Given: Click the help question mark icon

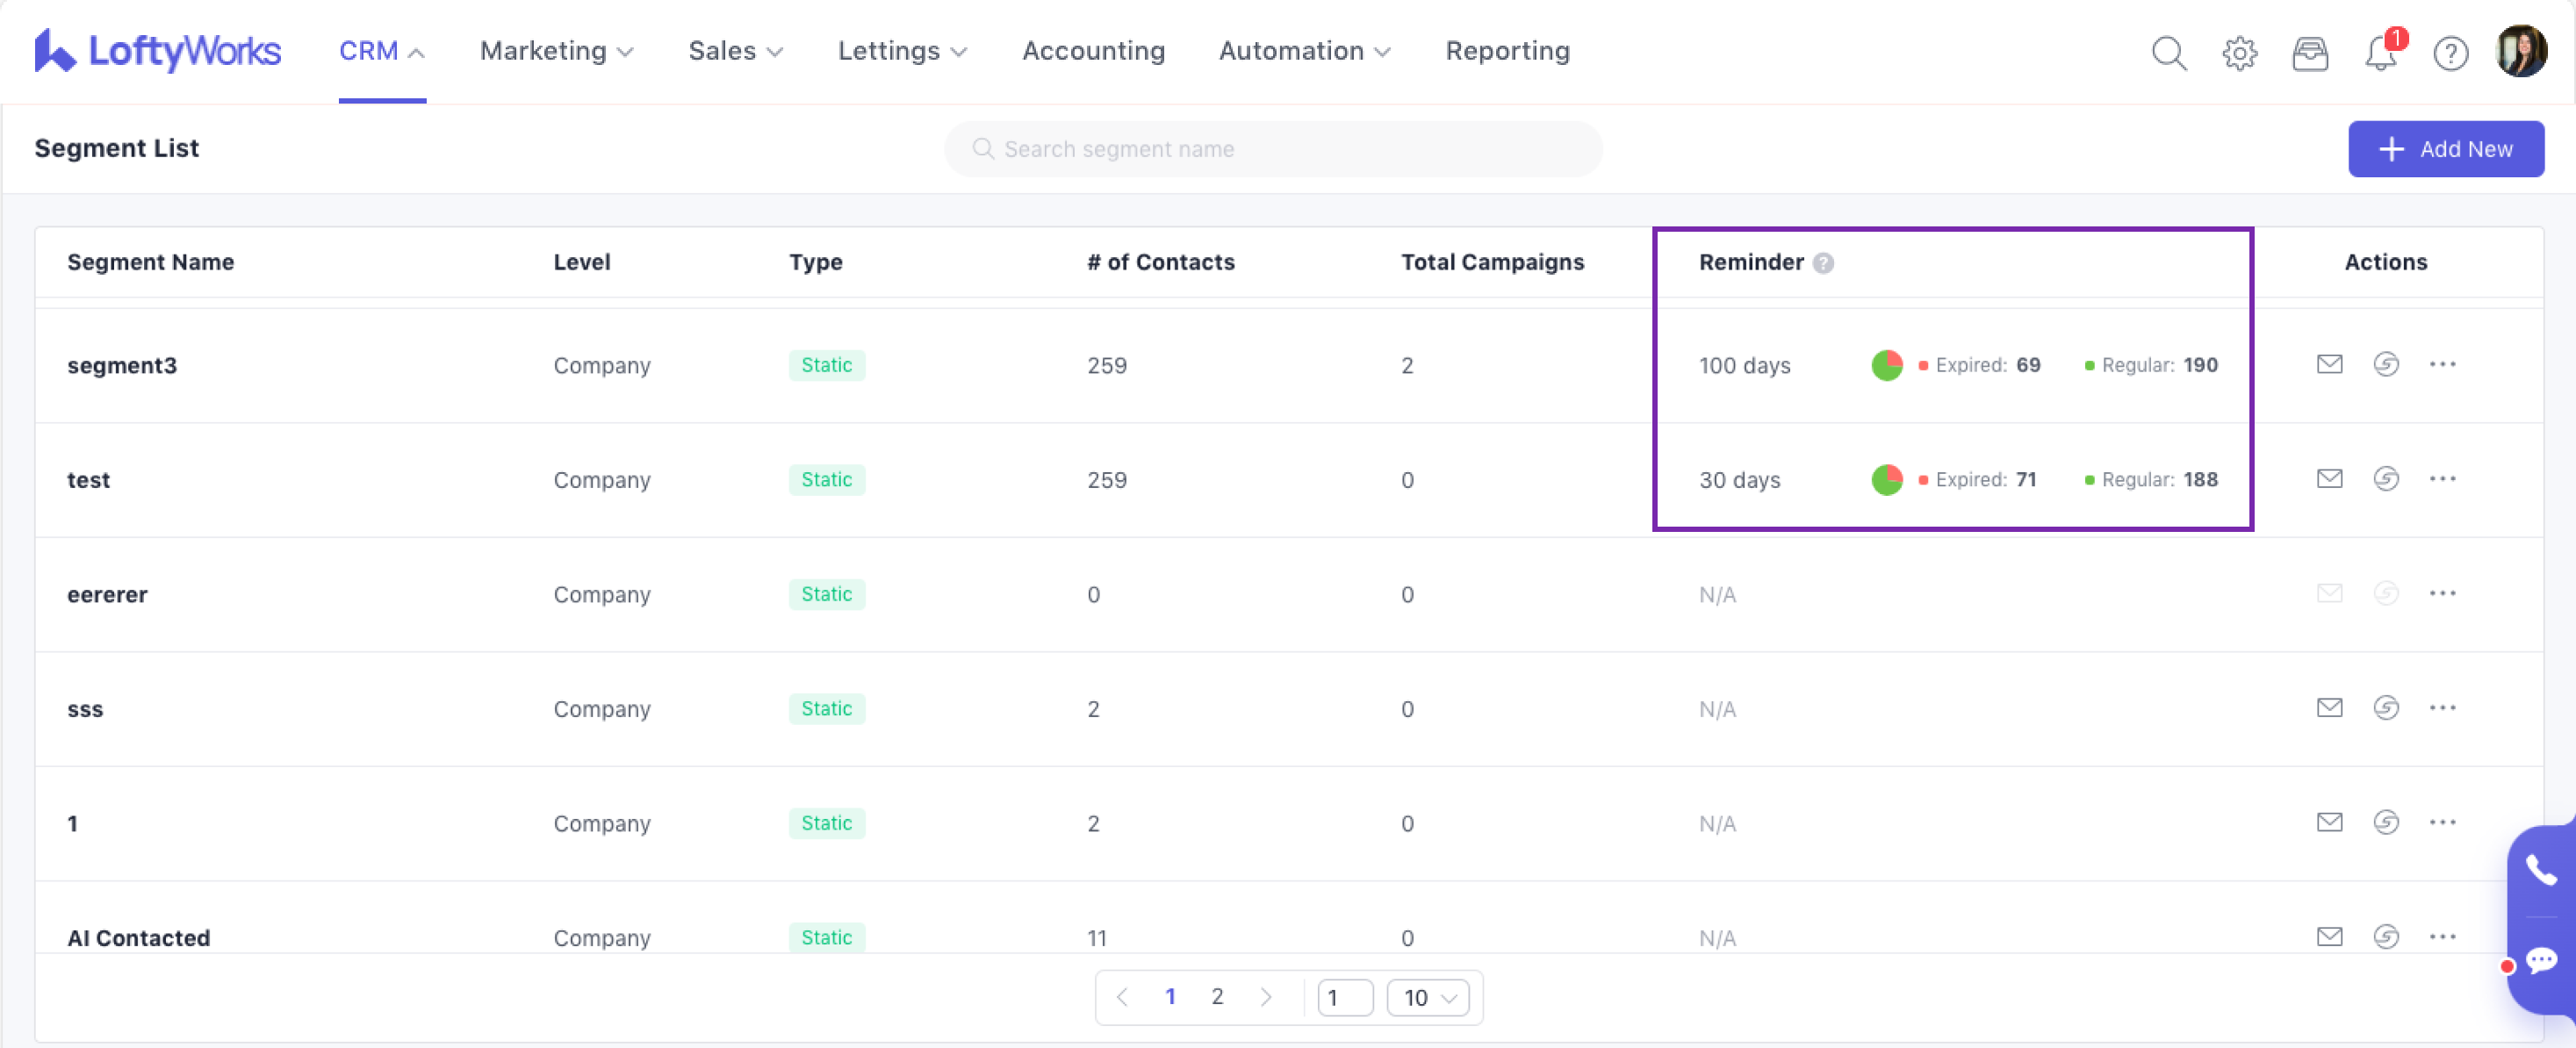Looking at the screenshot, I should tap(2450, 52).
